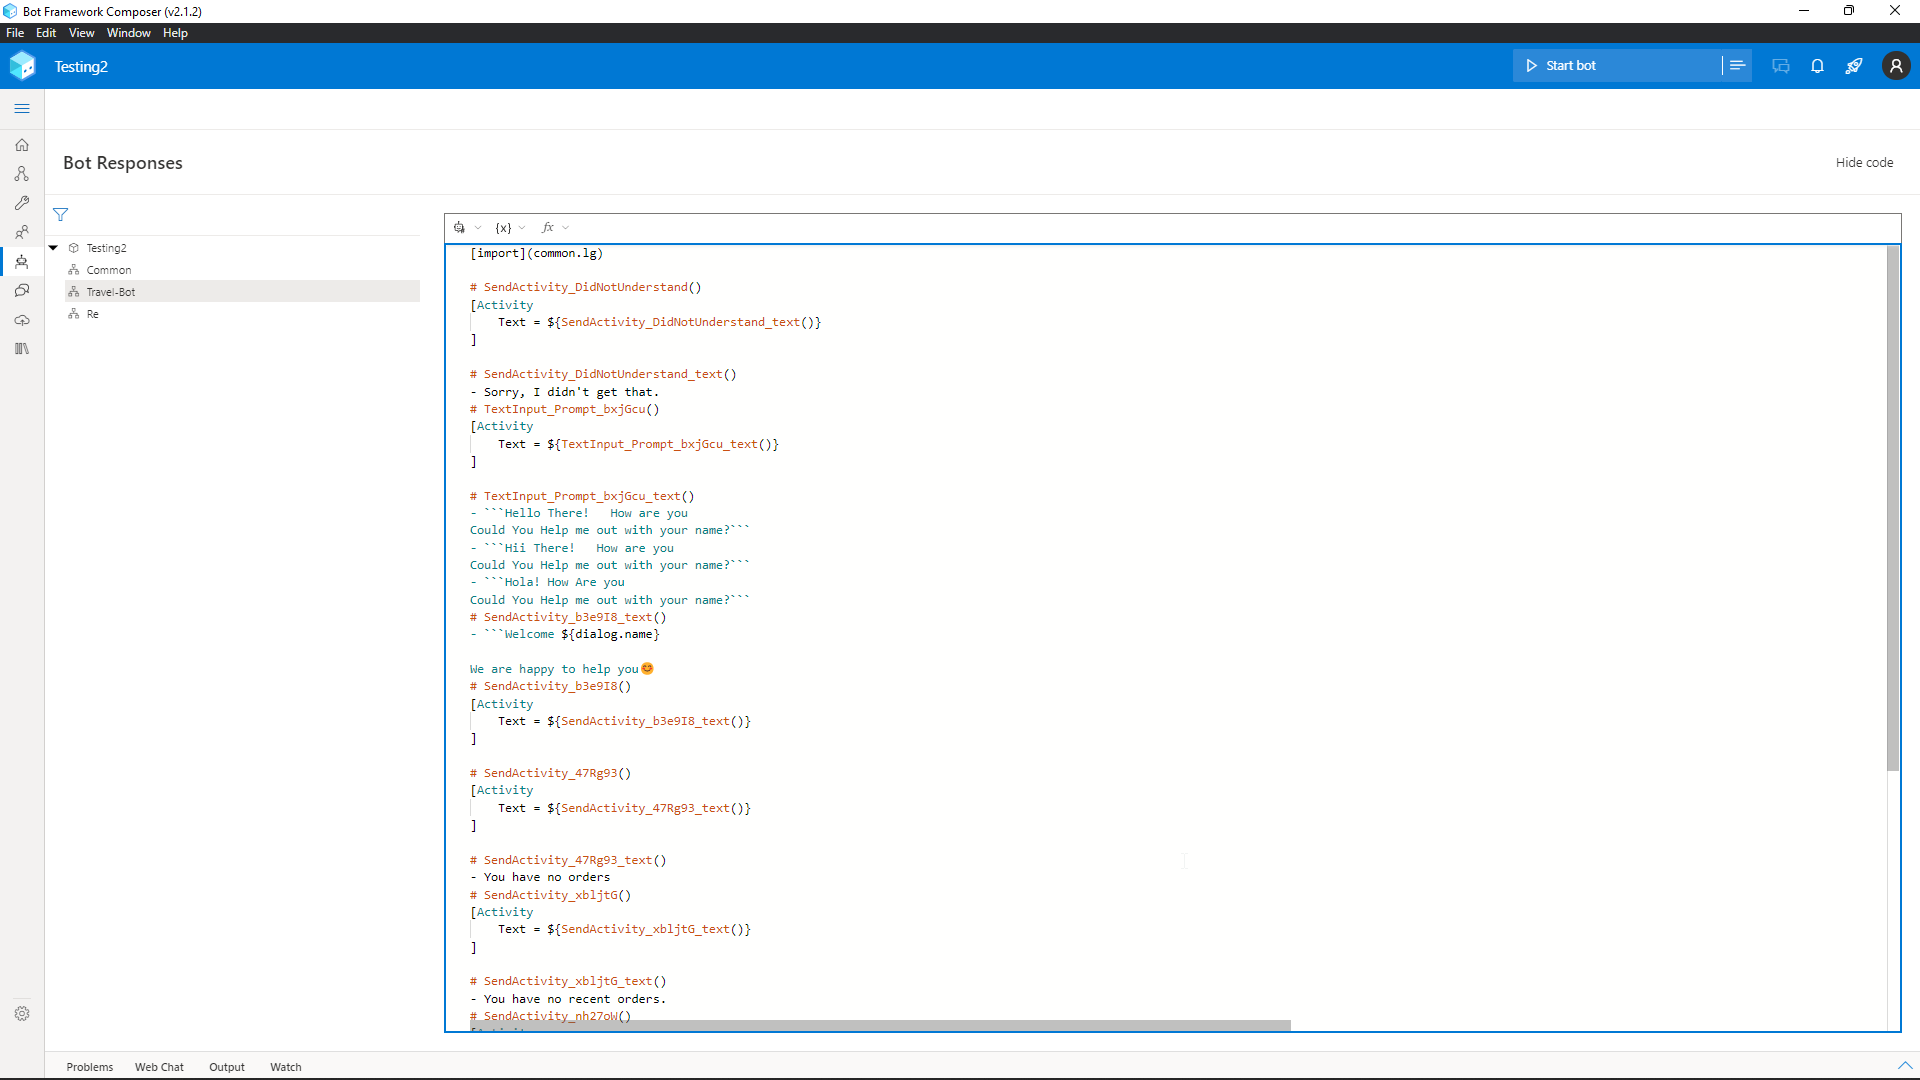The width and height of the screenshot is (1920, 1080).
Task: Open the Window menu
Action: (x=129, y=33)
